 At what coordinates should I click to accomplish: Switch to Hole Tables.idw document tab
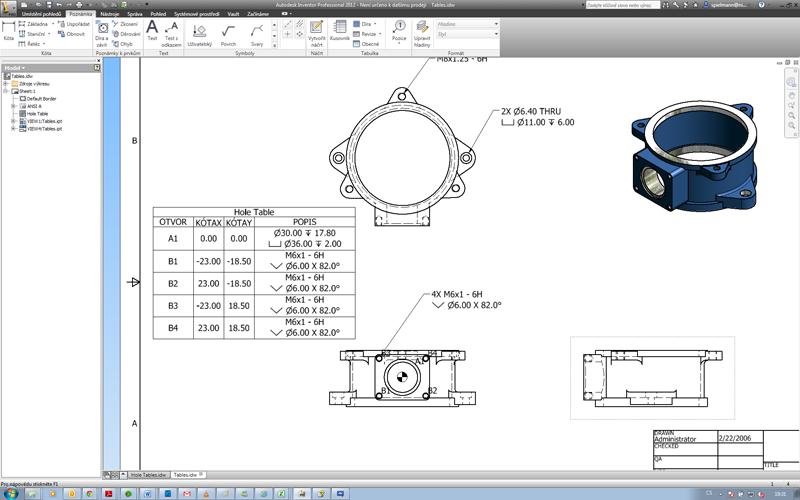click(x=148, y=475)
